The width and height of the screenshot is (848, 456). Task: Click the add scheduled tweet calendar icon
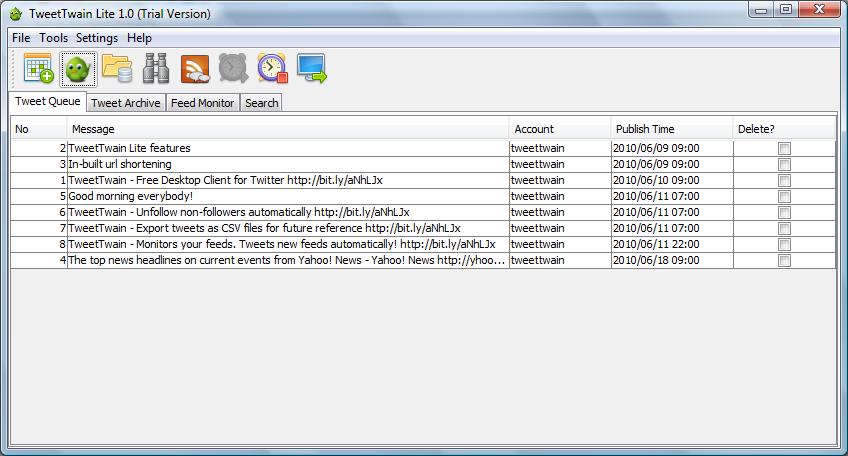(38, 69)
